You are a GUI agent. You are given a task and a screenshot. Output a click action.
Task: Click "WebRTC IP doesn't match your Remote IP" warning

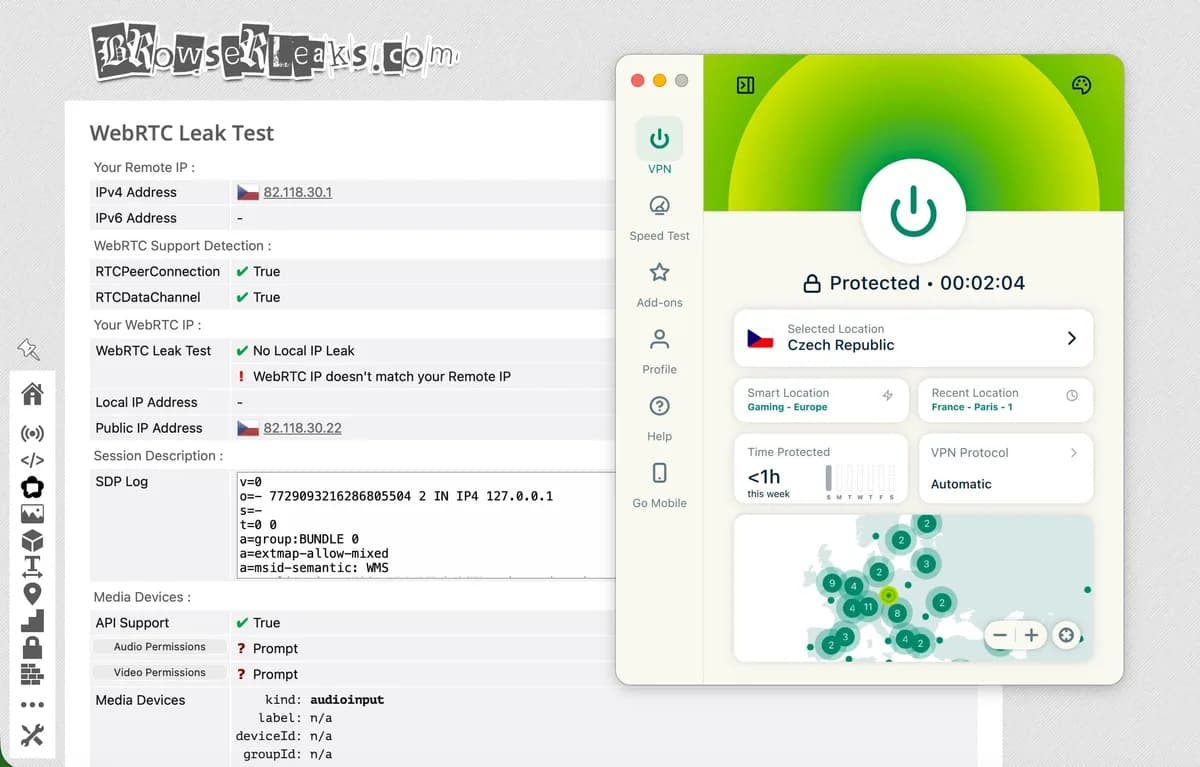381,377
